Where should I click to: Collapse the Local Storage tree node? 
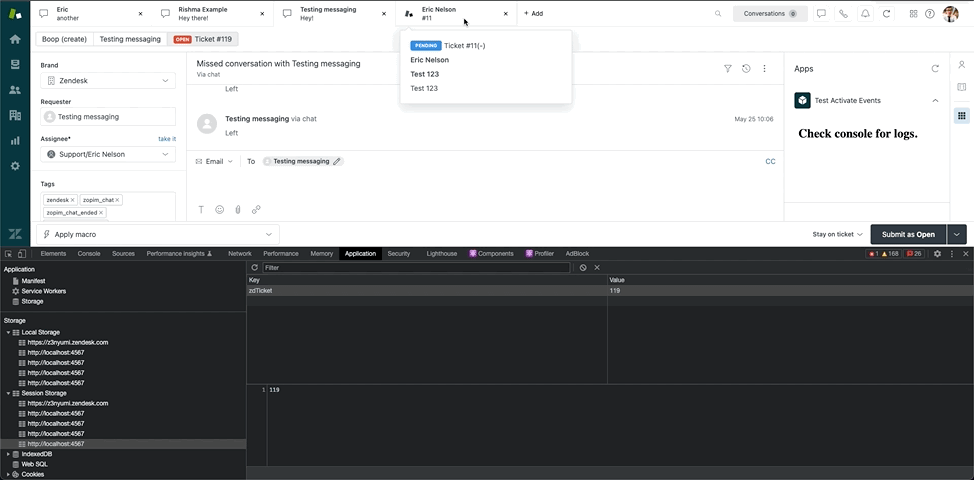coord(9,332)
